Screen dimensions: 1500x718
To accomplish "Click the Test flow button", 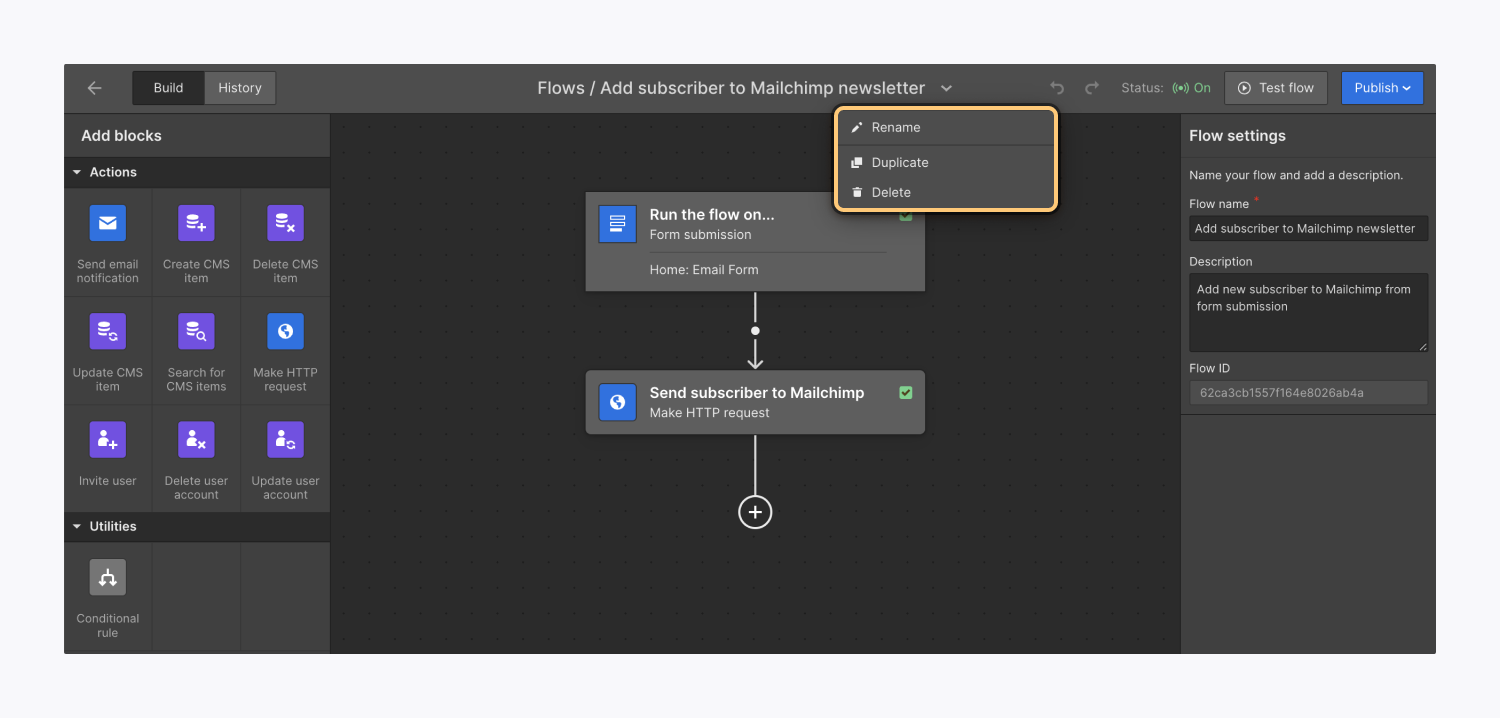I will 1276,88.
